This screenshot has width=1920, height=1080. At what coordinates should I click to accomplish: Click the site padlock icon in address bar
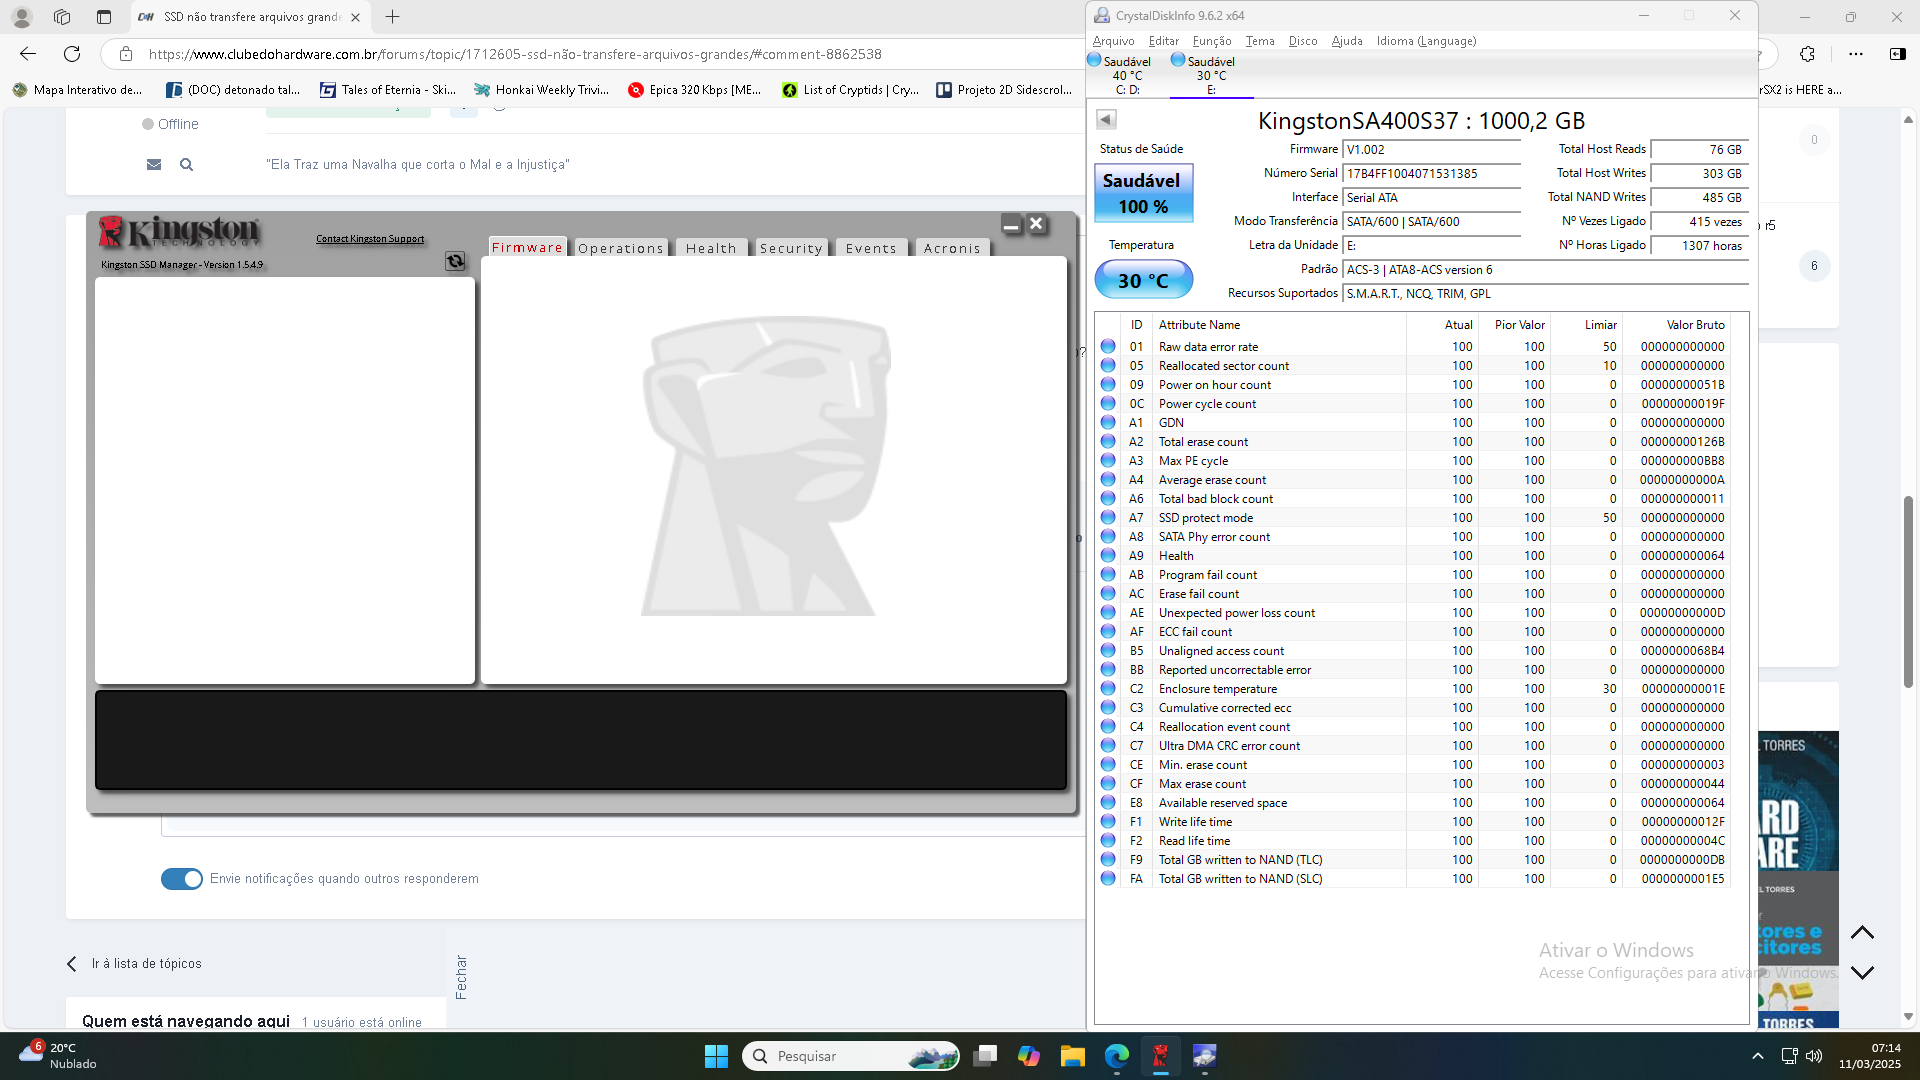(125, 54)
